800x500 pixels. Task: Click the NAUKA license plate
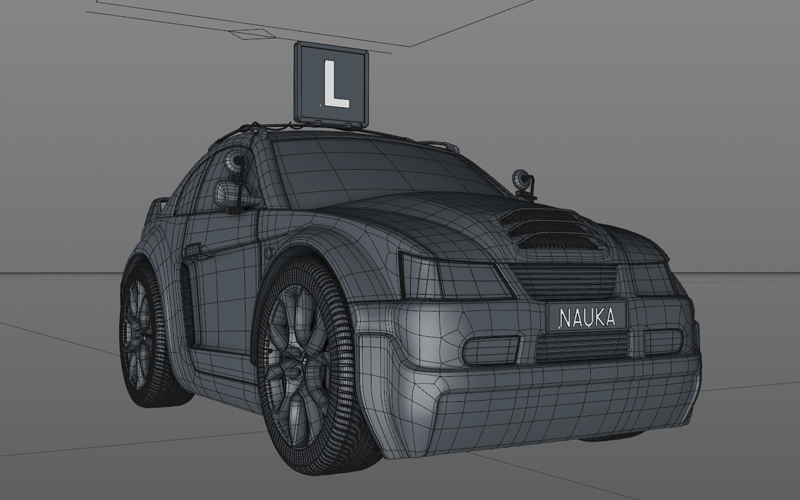coord(587,316)
